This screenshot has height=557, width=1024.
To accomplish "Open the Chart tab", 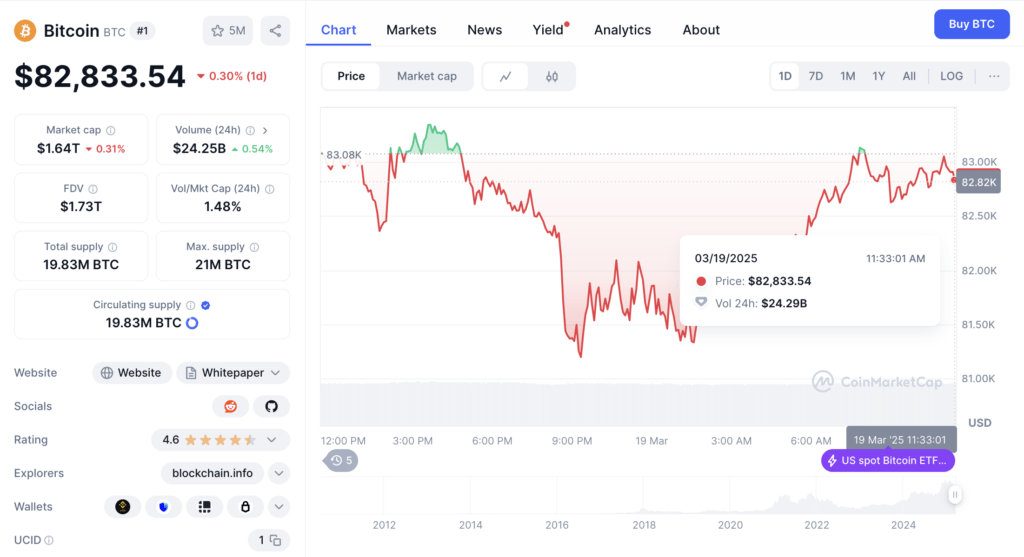I will [x=338, y=30].
